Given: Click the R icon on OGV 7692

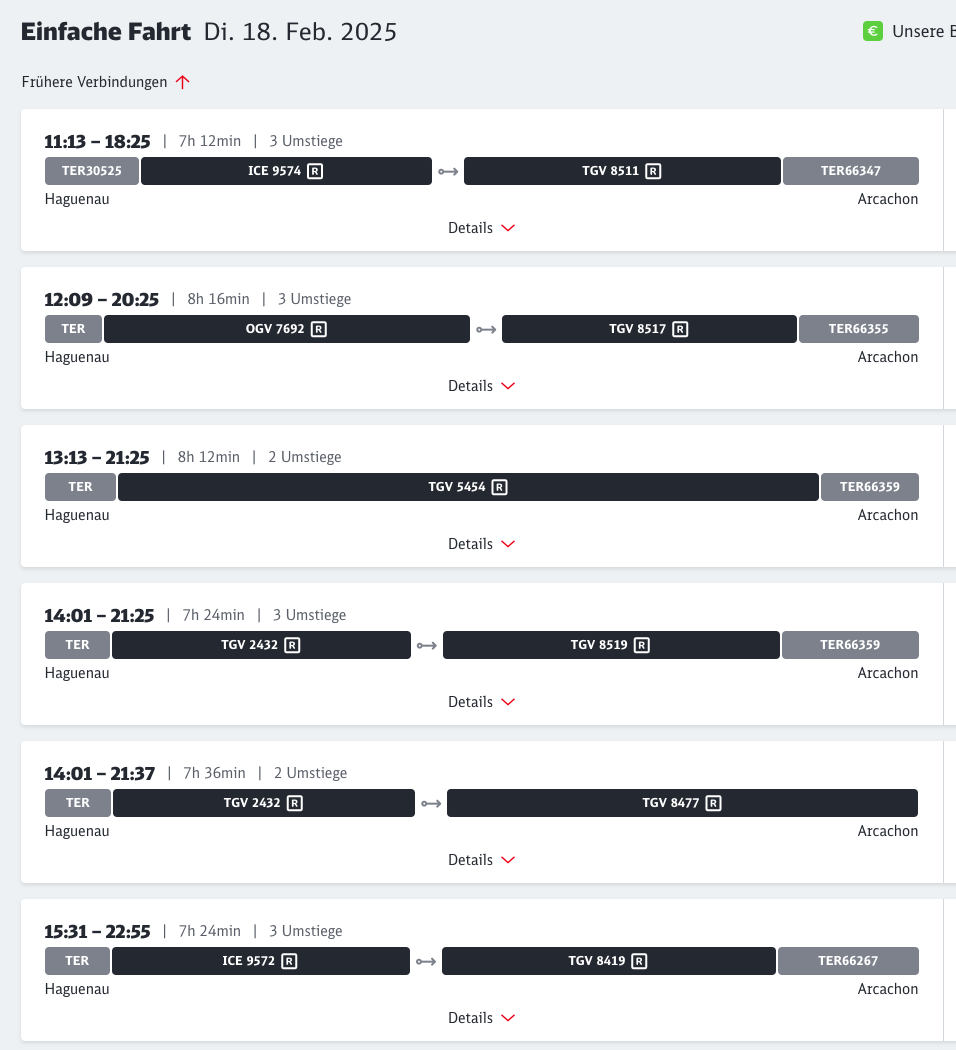Looking at the screenshot, I should pyautogui.click(x=318, y=329).
